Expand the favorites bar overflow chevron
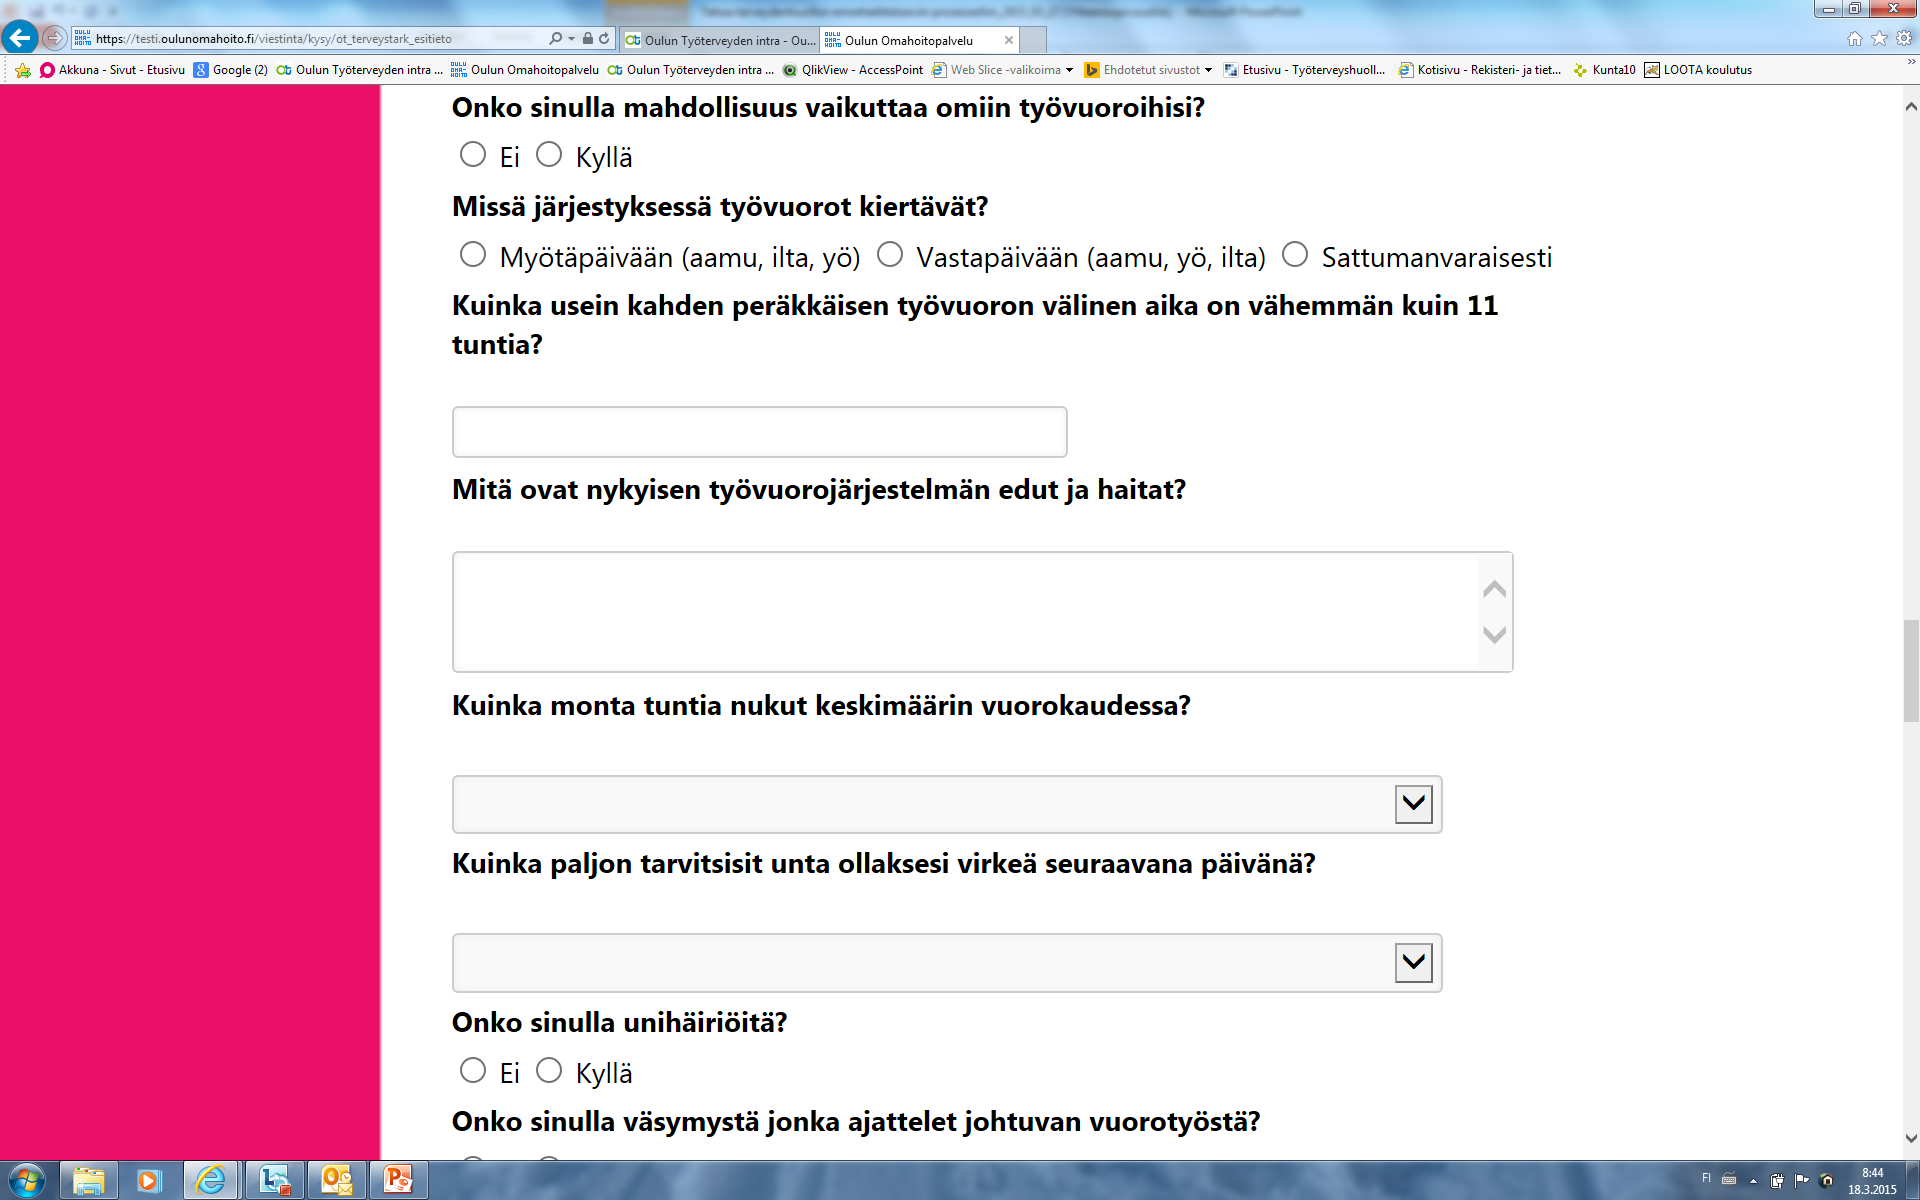The width and height of the screenshot is (1920, 1200). click(x=1912, y=62)
